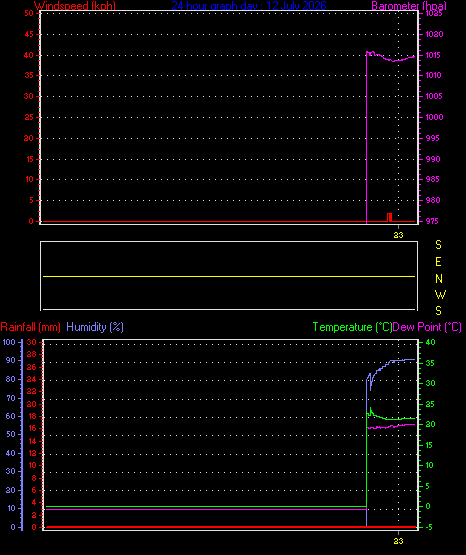Click the 18 value on the rainfall axis
466x555 pixels.
click(32, 416)
